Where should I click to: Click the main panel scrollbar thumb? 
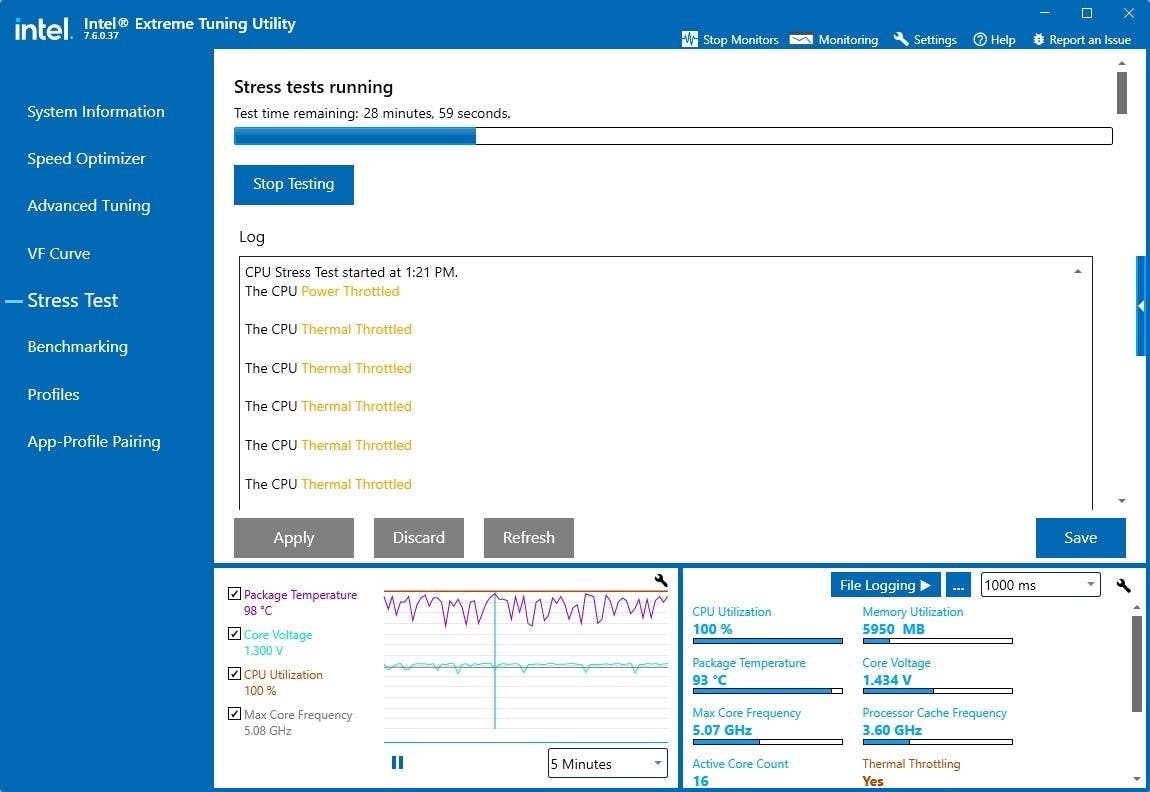tap(1121, 92)
